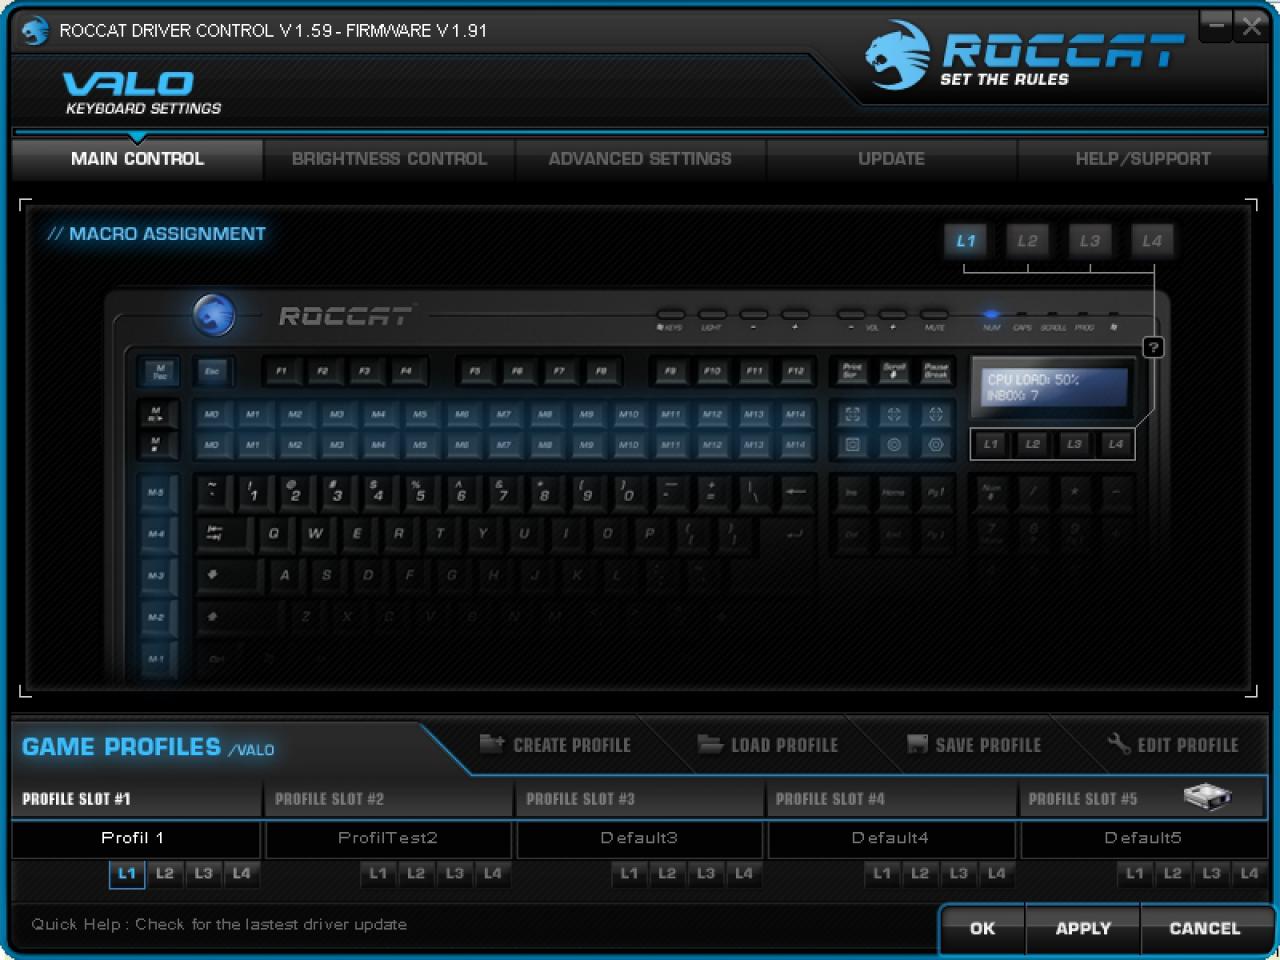Viewport: 1280px width, 960px height.
Task: Click the Edit Profile button
Action: [x=1173, y=745]
